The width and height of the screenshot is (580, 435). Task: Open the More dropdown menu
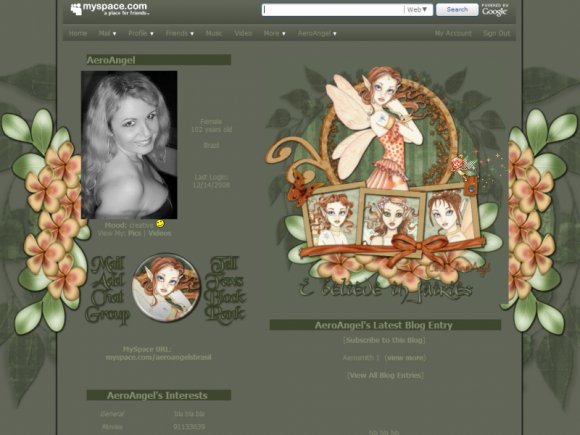click(x=274, y=33)
